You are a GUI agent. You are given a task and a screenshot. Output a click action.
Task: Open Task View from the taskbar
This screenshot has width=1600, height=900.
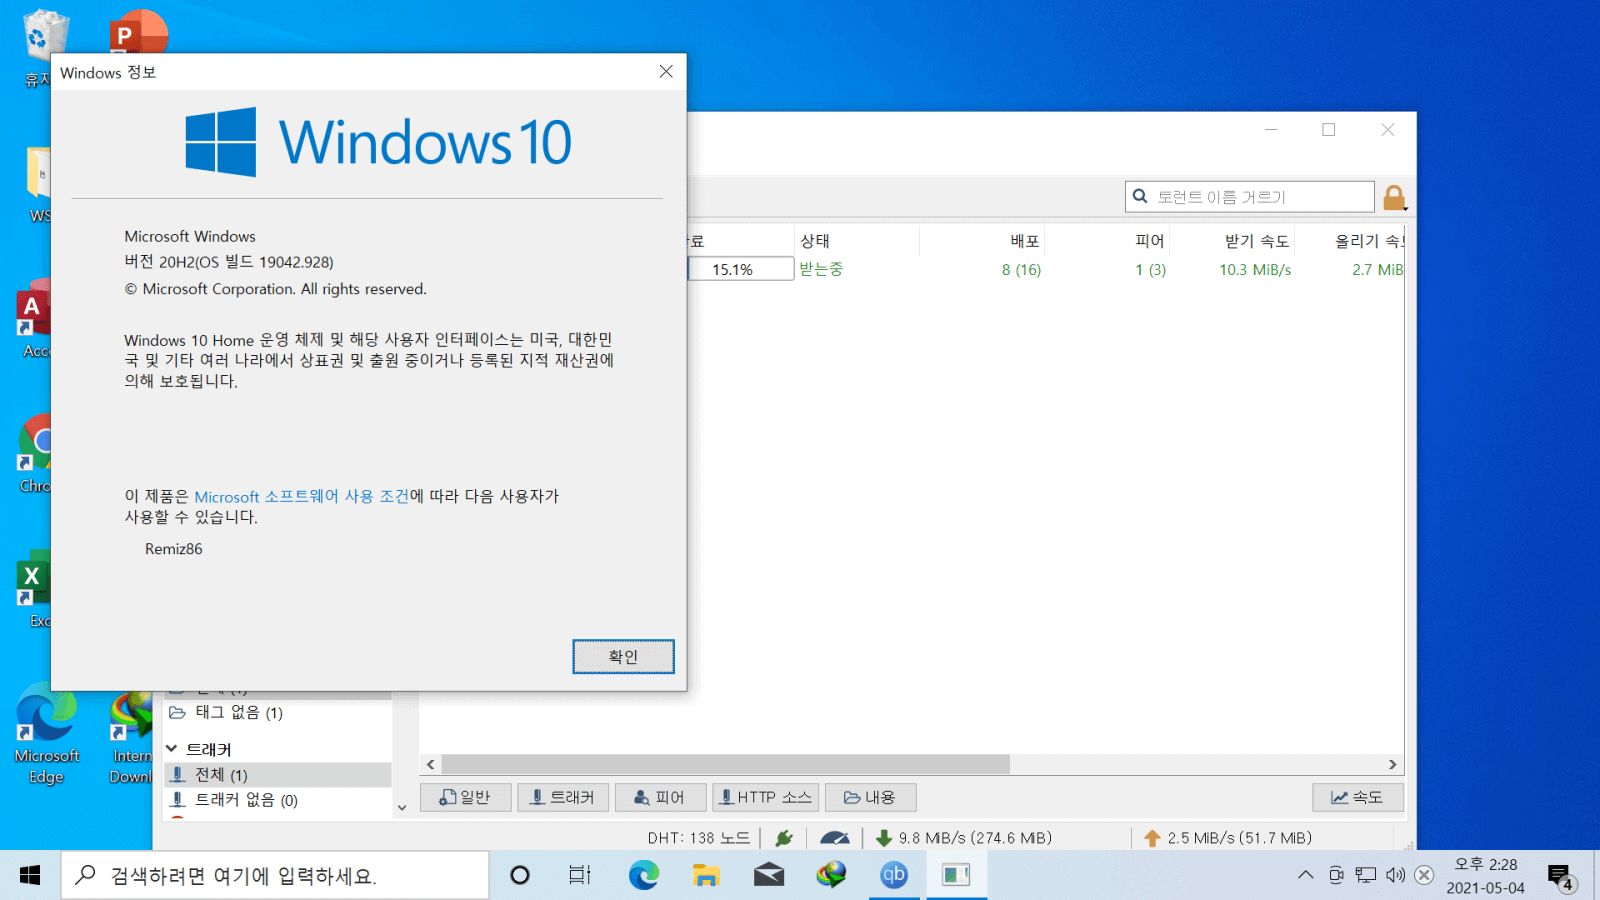[580, 876]
